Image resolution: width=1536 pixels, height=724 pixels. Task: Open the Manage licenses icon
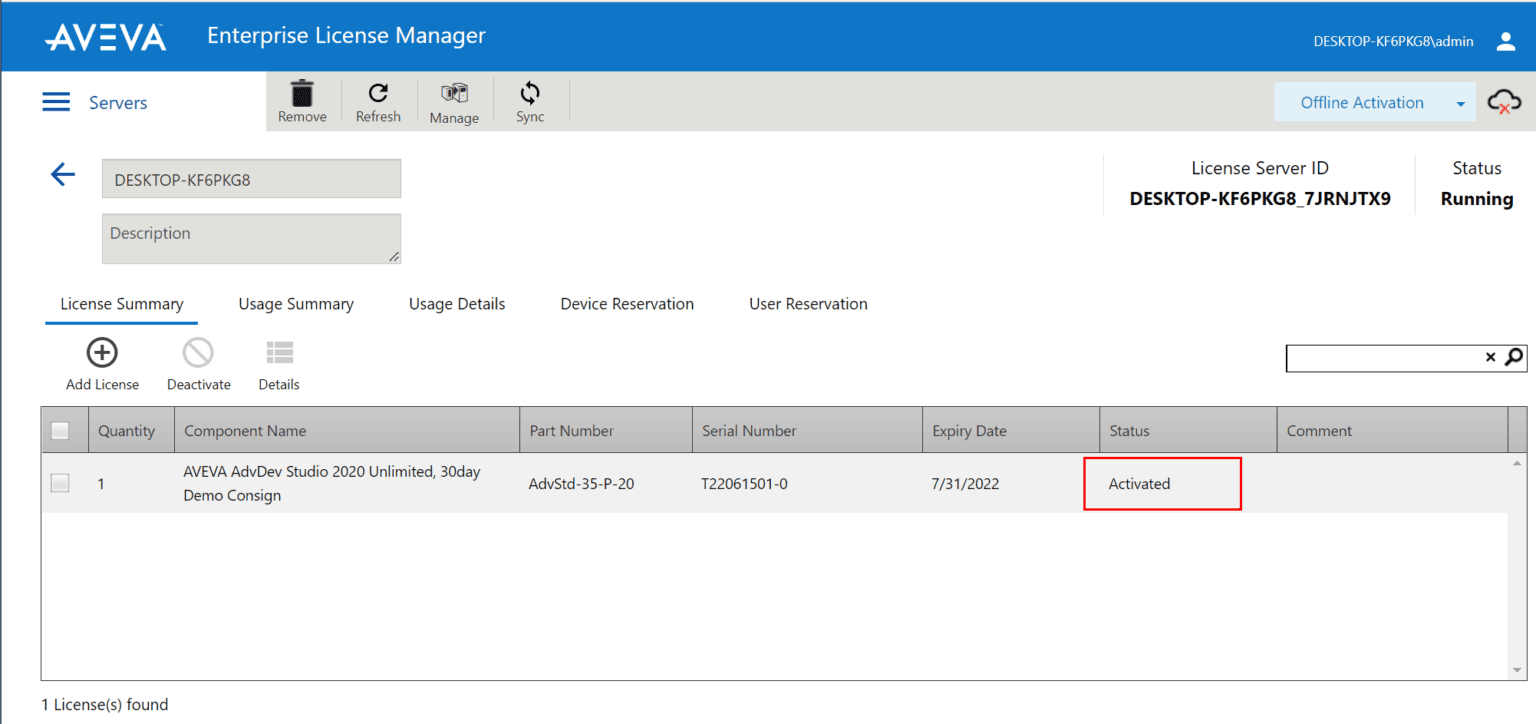click(454, 99)
